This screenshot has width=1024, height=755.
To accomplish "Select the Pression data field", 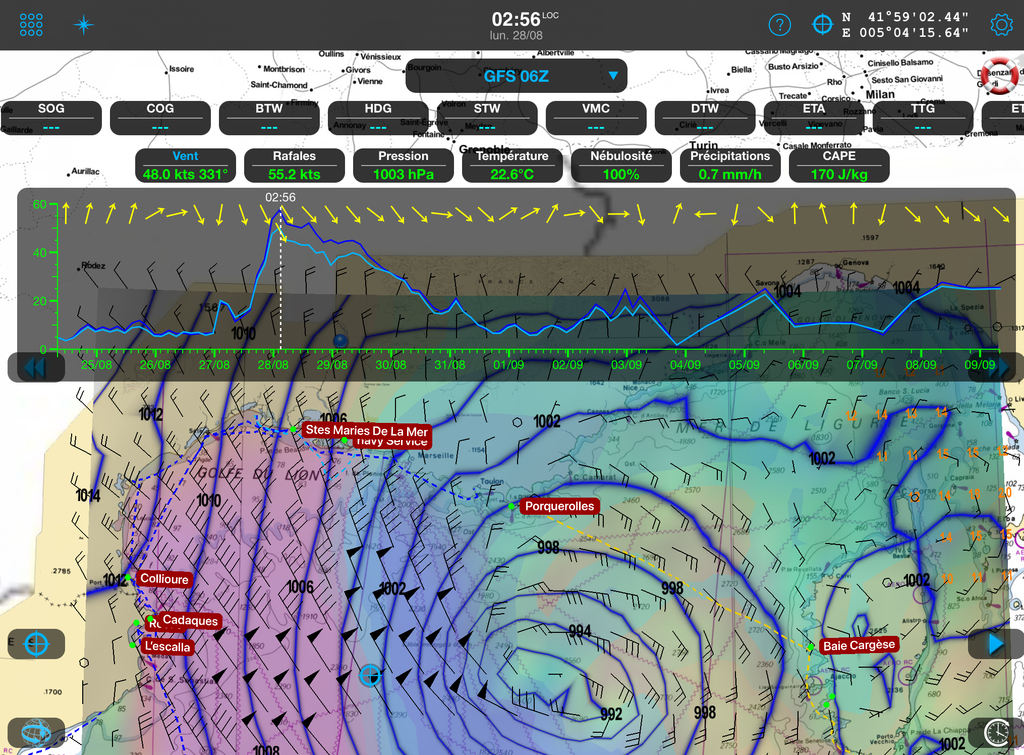I will coord(404,166).
